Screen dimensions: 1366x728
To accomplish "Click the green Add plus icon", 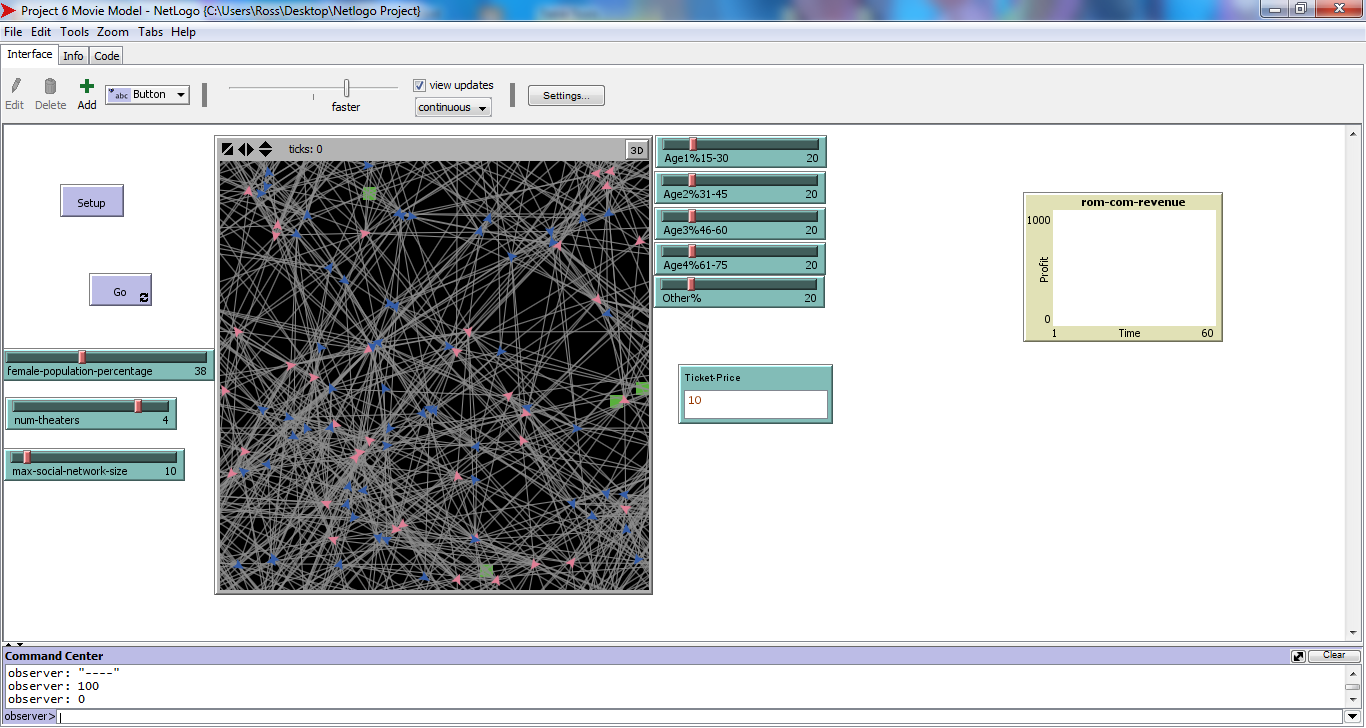I will pyautogui.click(x=87, y=87).
